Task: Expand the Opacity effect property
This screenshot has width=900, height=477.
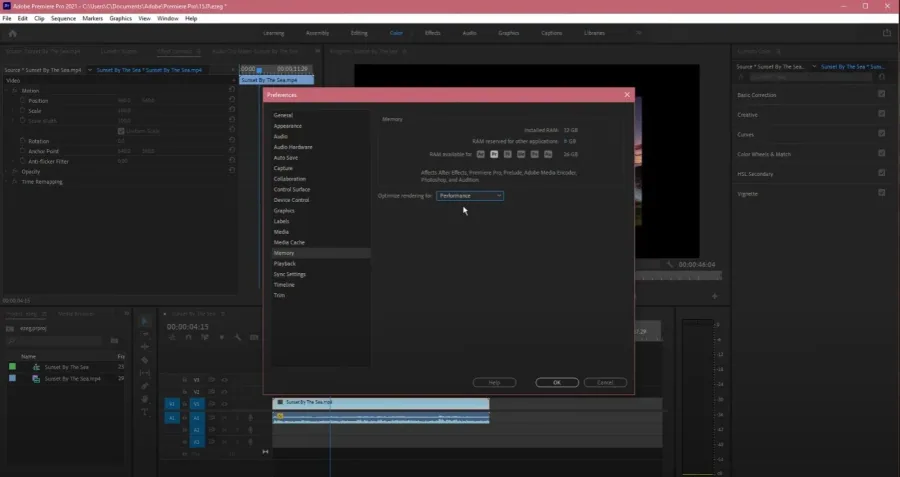Action: (7, 172)
